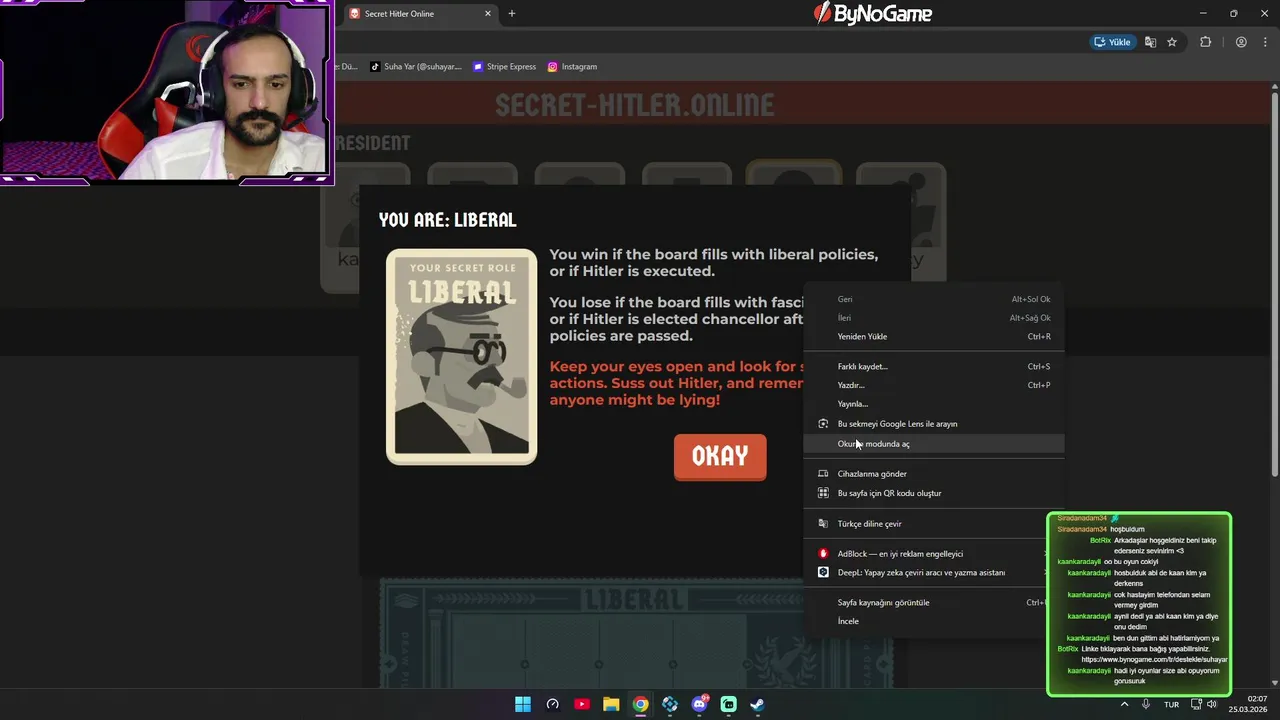Screen dimensions: 1280x720
Task: Choose İleri in the context menu
Action: (x=934, y=318)
